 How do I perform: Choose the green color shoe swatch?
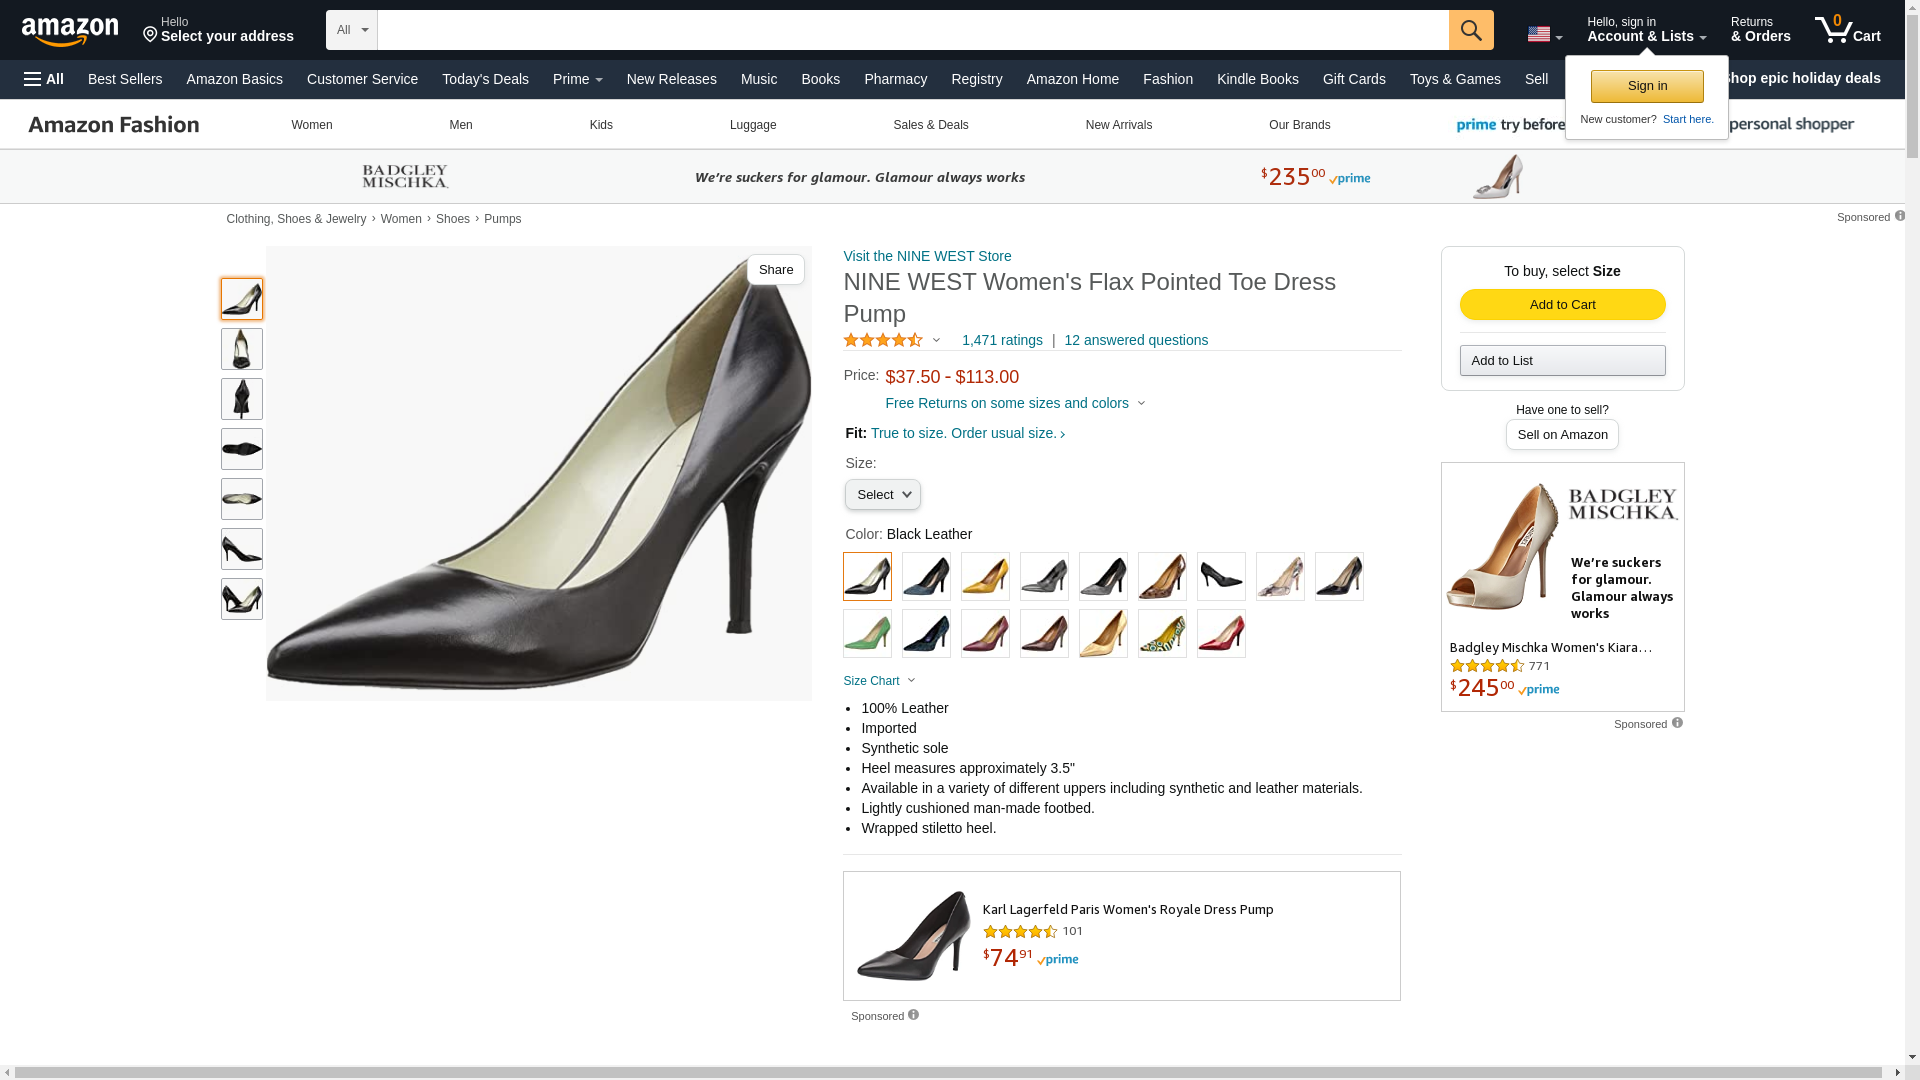pos(867,634)
